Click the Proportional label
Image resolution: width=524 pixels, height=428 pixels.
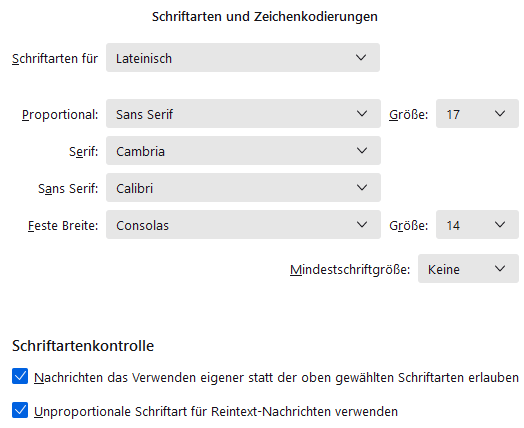click(x=60, y=115)
